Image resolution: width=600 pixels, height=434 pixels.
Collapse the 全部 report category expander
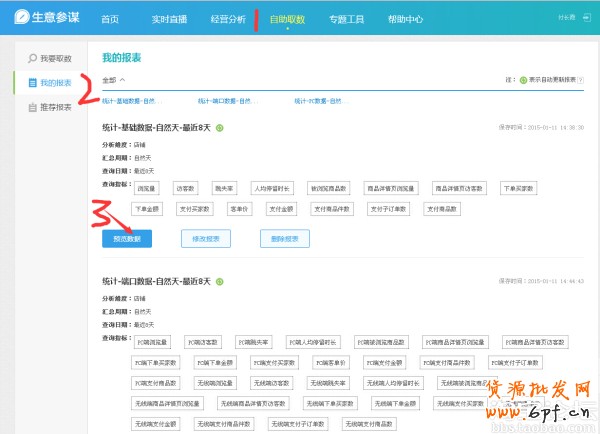pyautogui.click(x=123, y=78)
